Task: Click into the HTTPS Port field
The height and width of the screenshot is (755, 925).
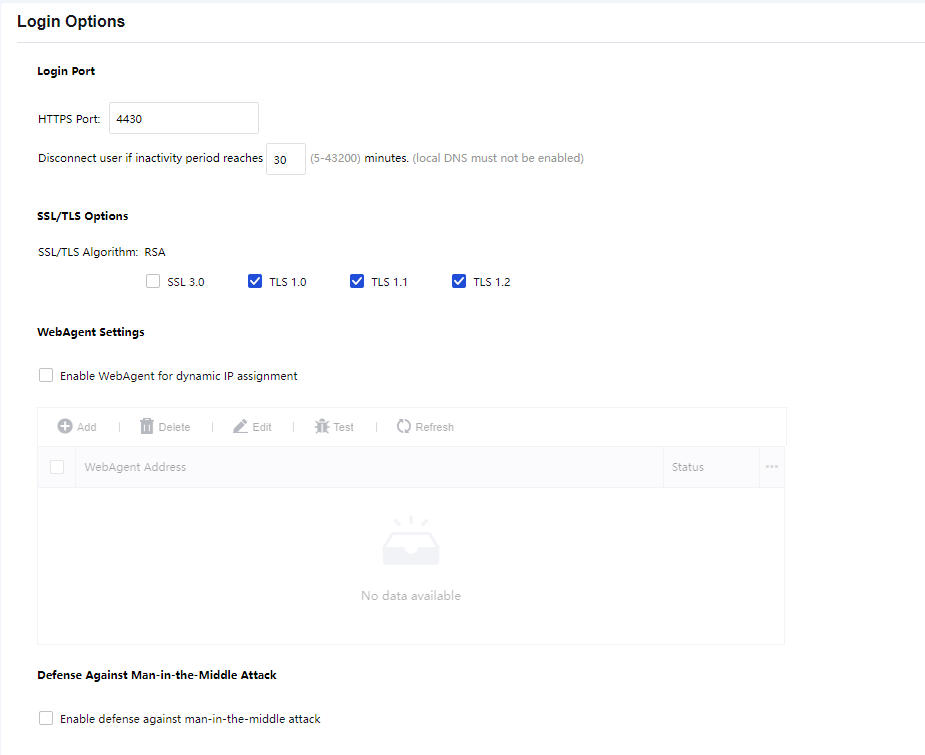Action: (x=183, y=118)
